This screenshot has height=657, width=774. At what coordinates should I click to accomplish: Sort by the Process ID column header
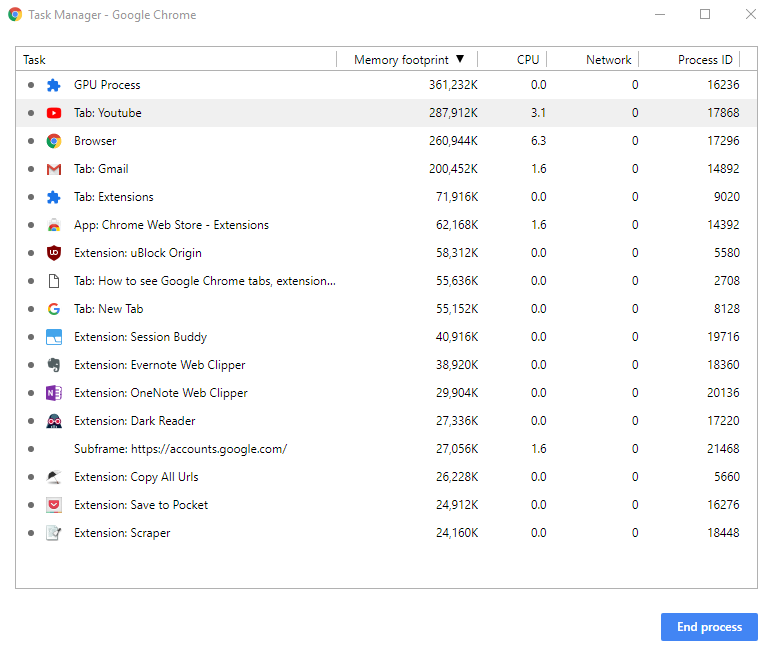coord(705,60)
